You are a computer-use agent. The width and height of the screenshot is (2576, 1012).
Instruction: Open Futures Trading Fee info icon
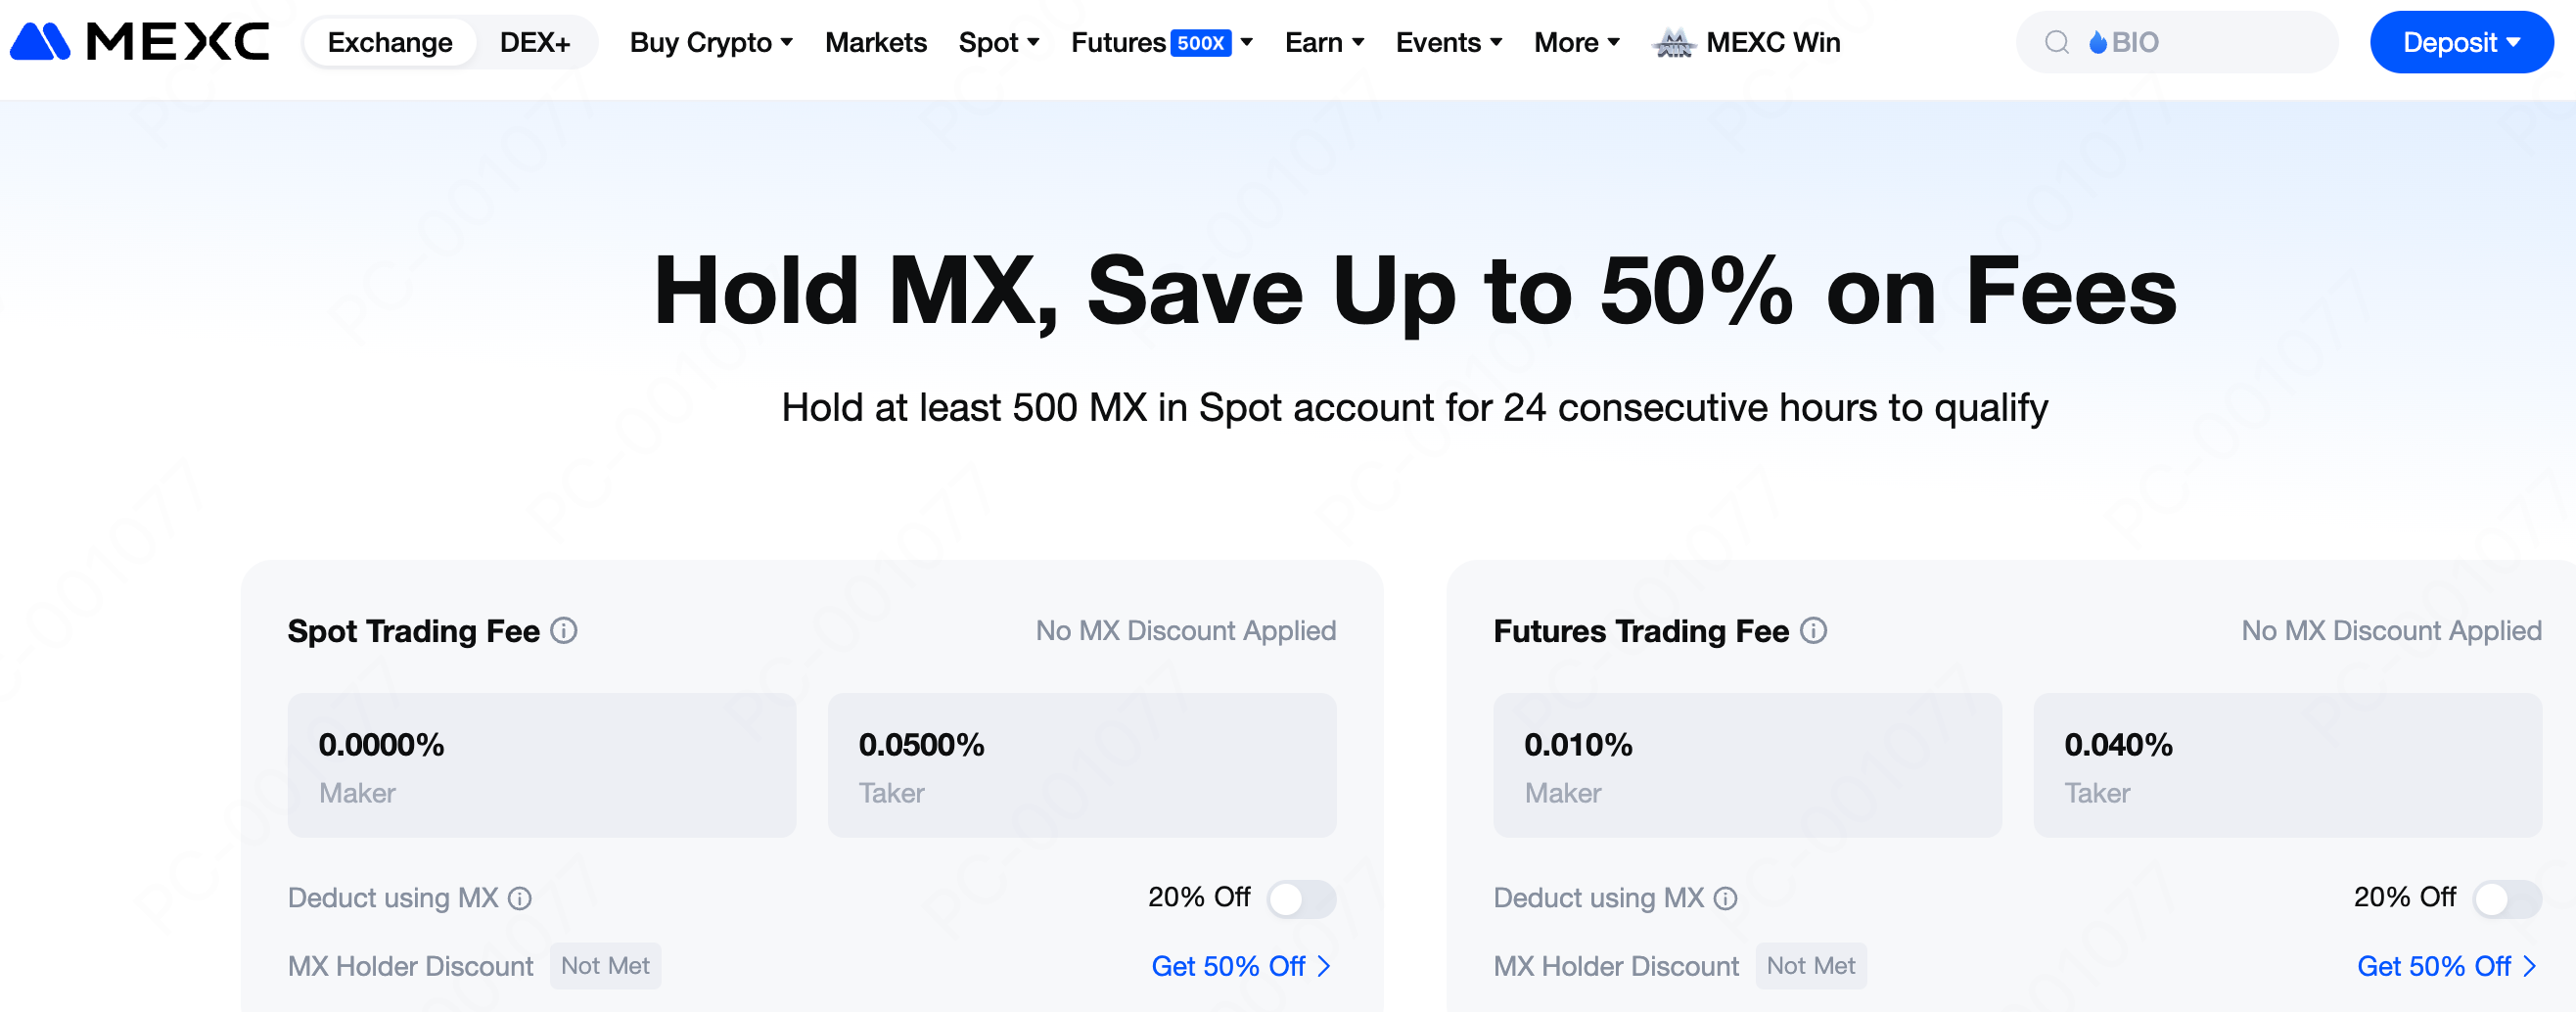click(1813, 631)
